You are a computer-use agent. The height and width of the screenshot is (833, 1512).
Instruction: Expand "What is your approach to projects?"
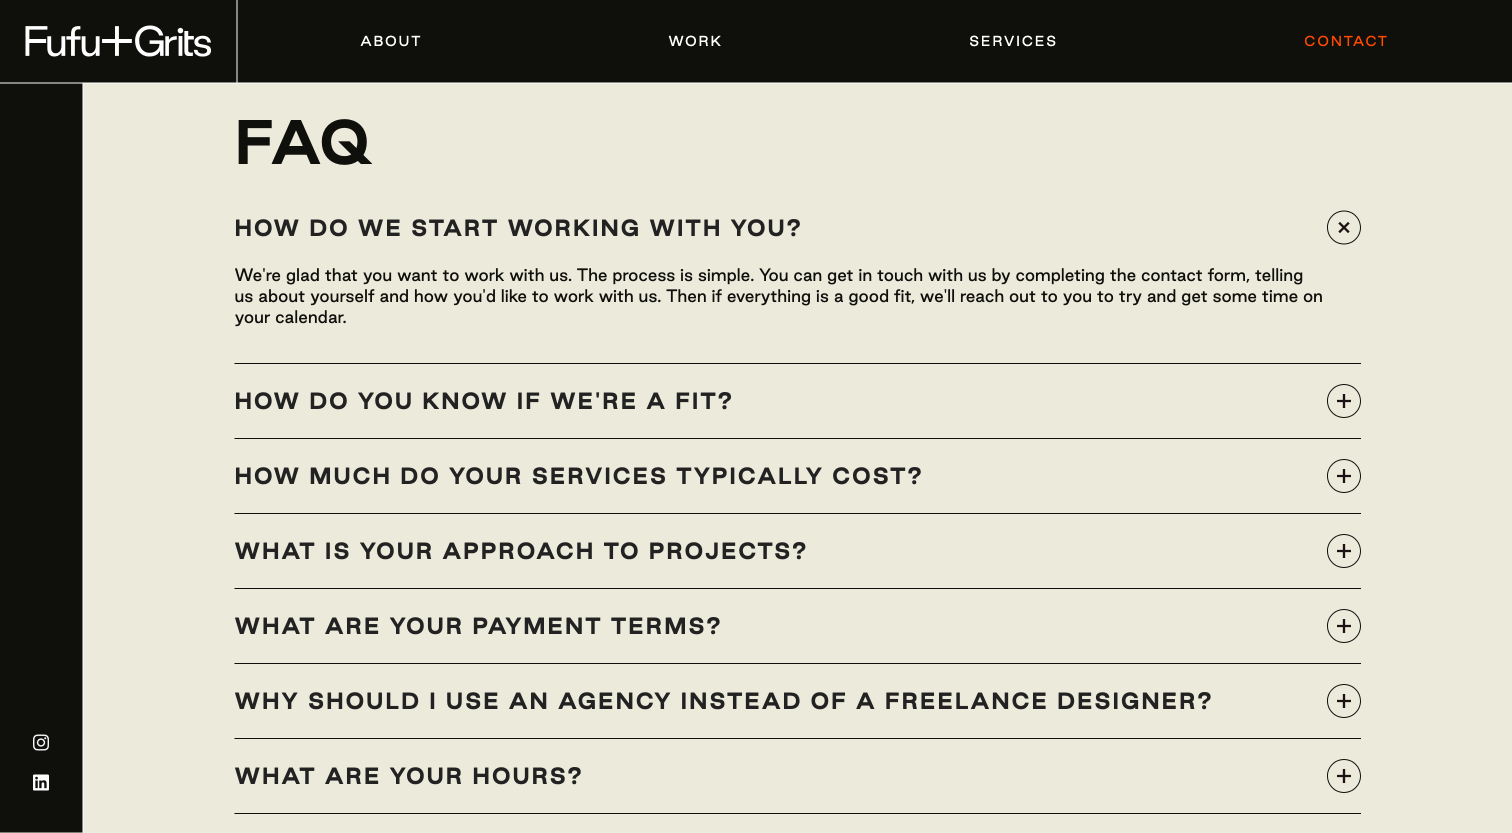520,551
